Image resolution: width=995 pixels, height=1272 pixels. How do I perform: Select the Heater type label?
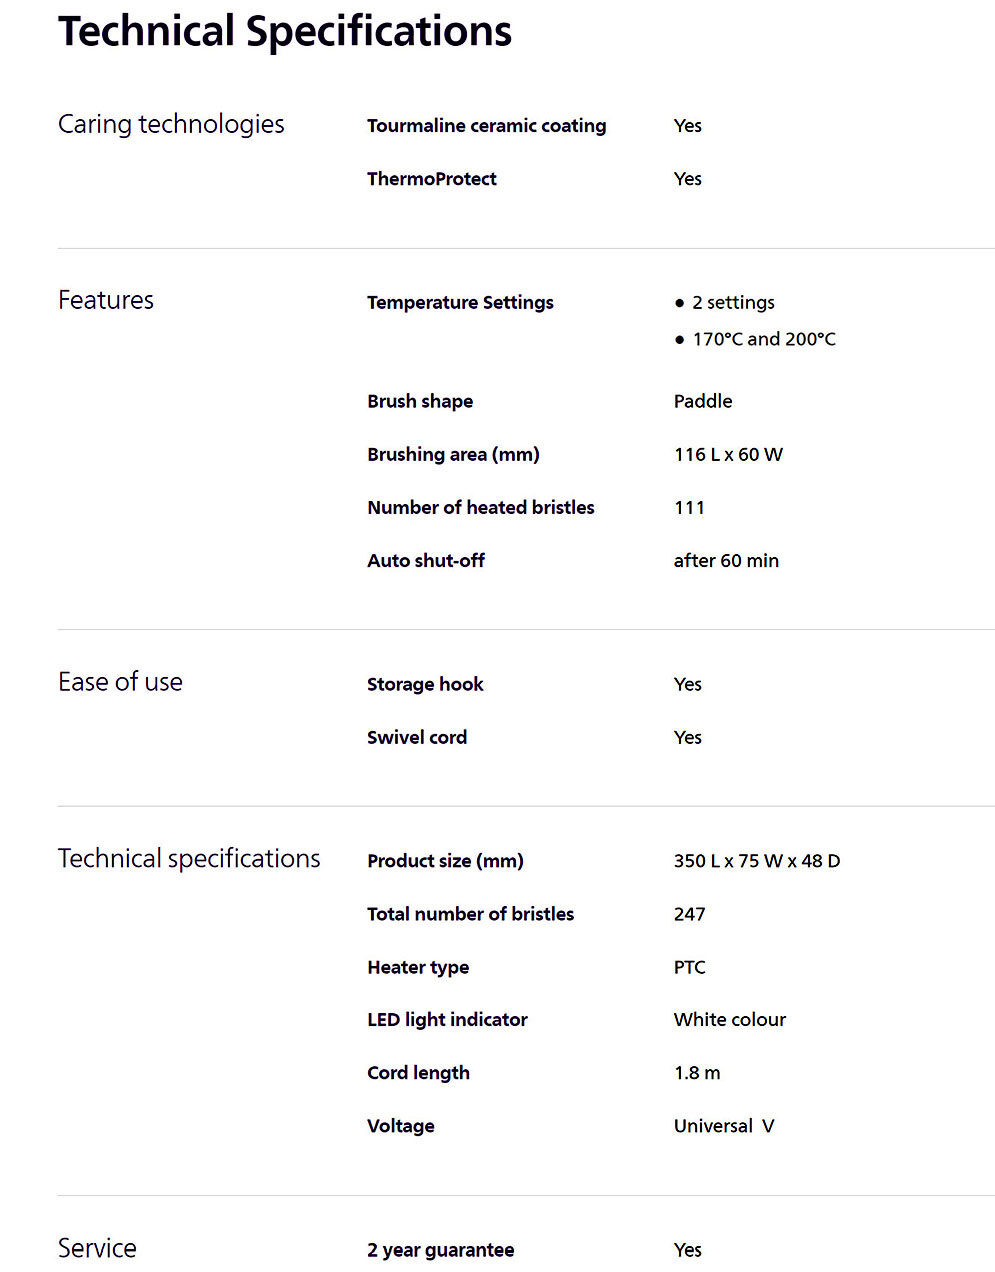[x=418, y=967]
